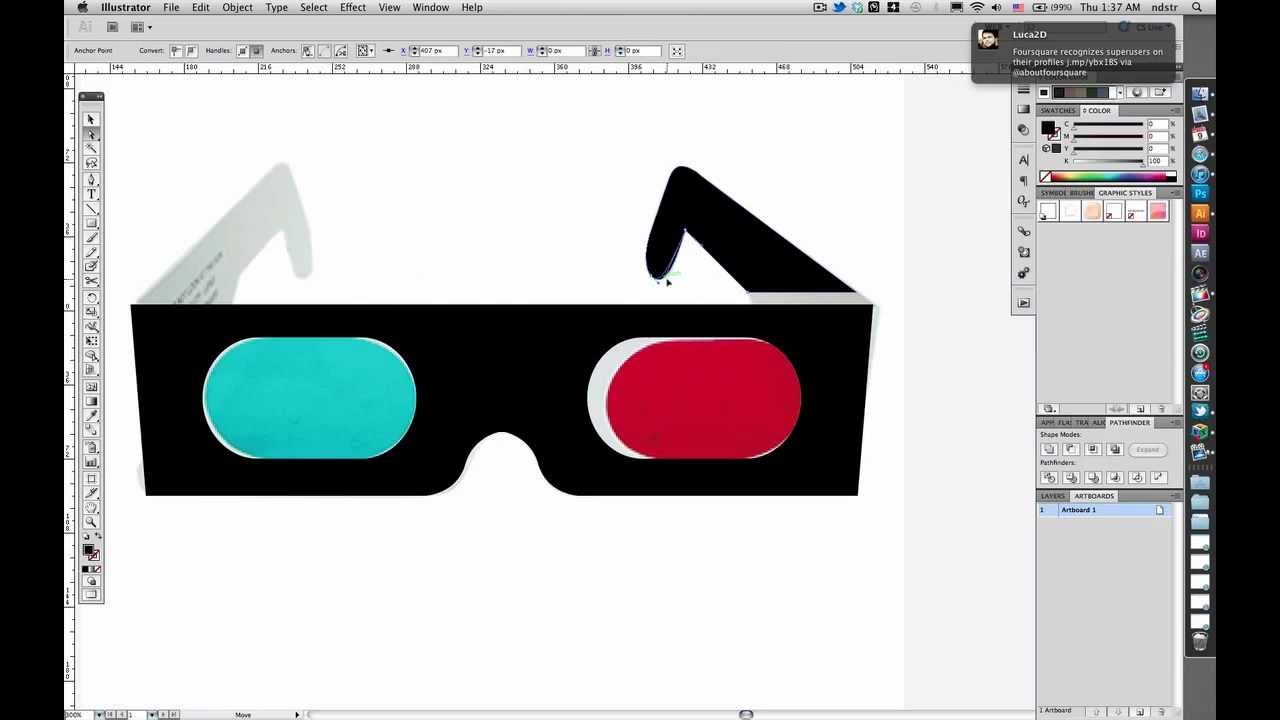
Task: Click the Expand button in Pathfinder
Action: [1147, 449]
